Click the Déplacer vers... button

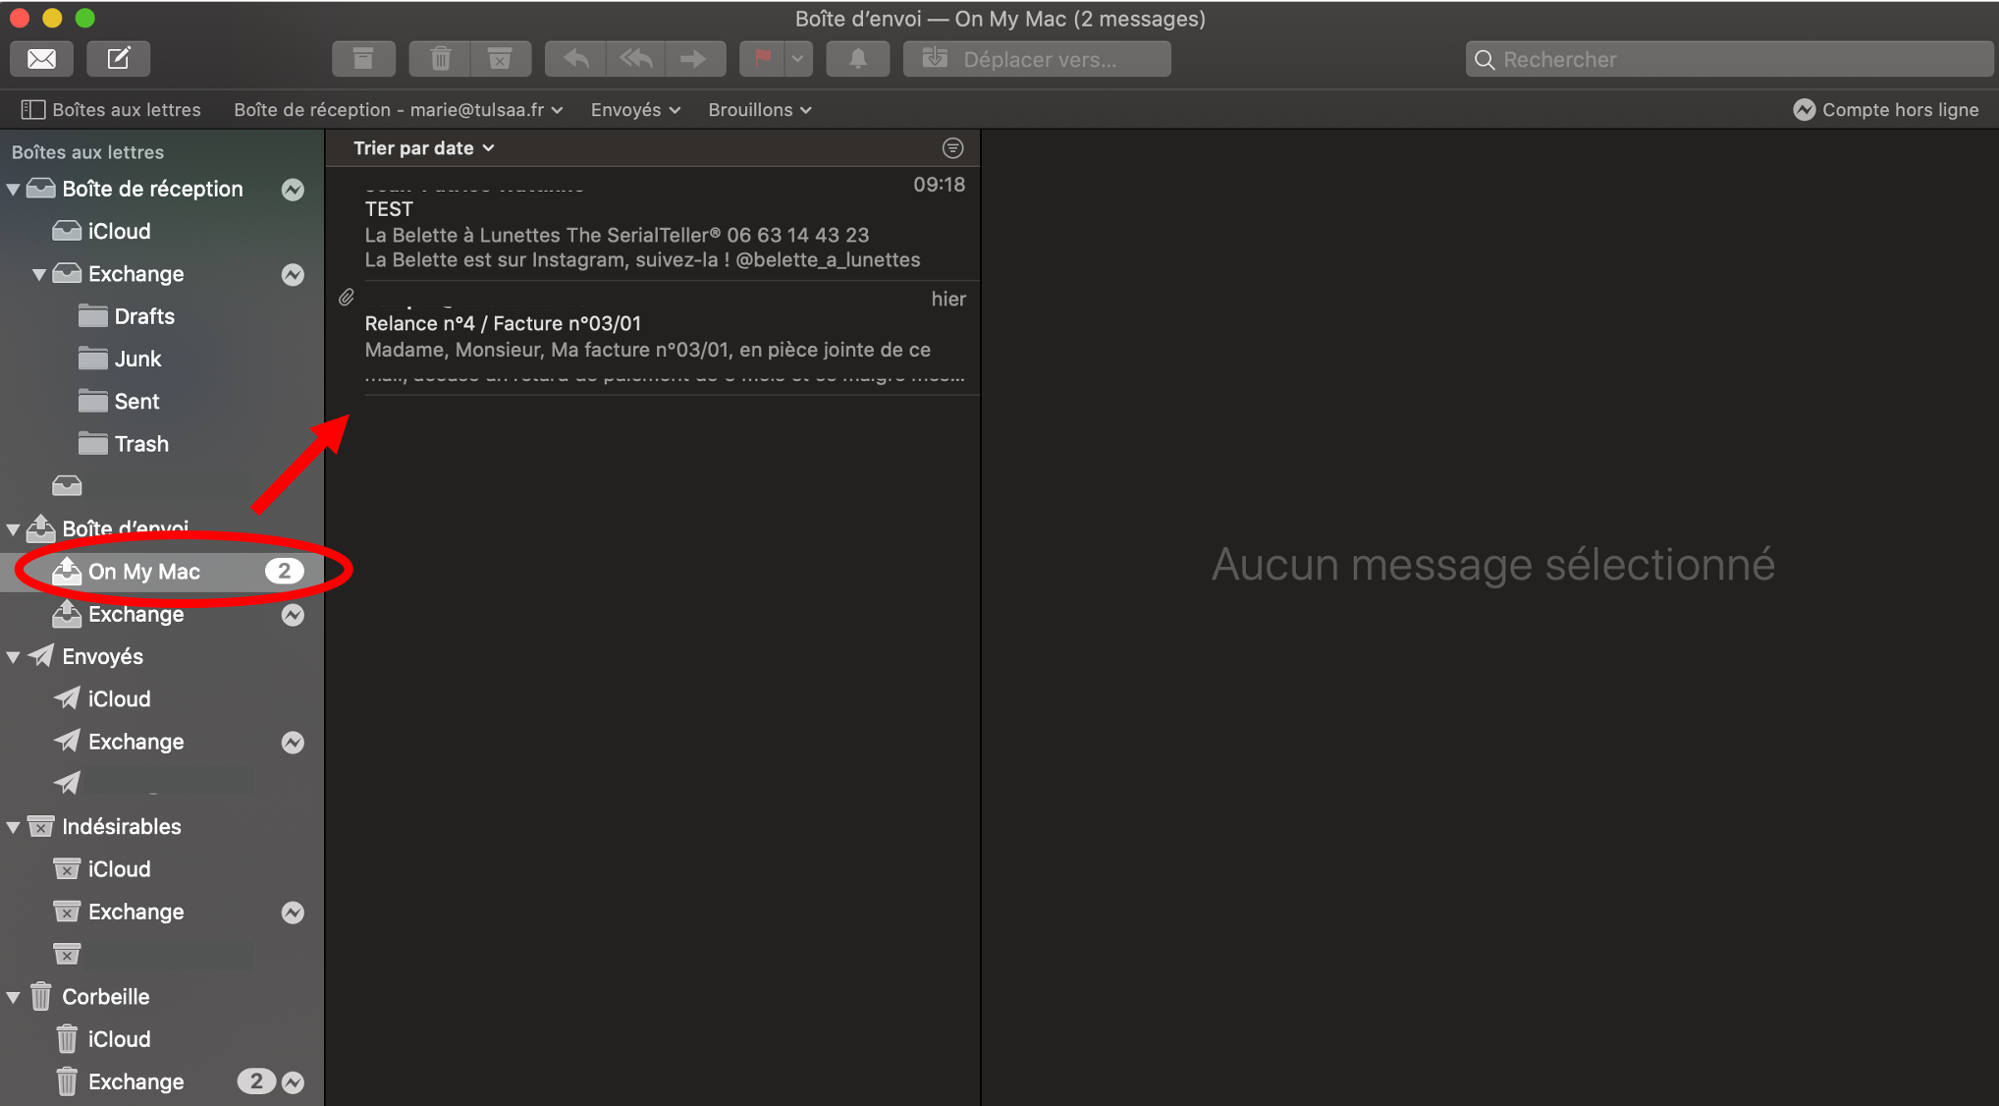[1037, 59]
